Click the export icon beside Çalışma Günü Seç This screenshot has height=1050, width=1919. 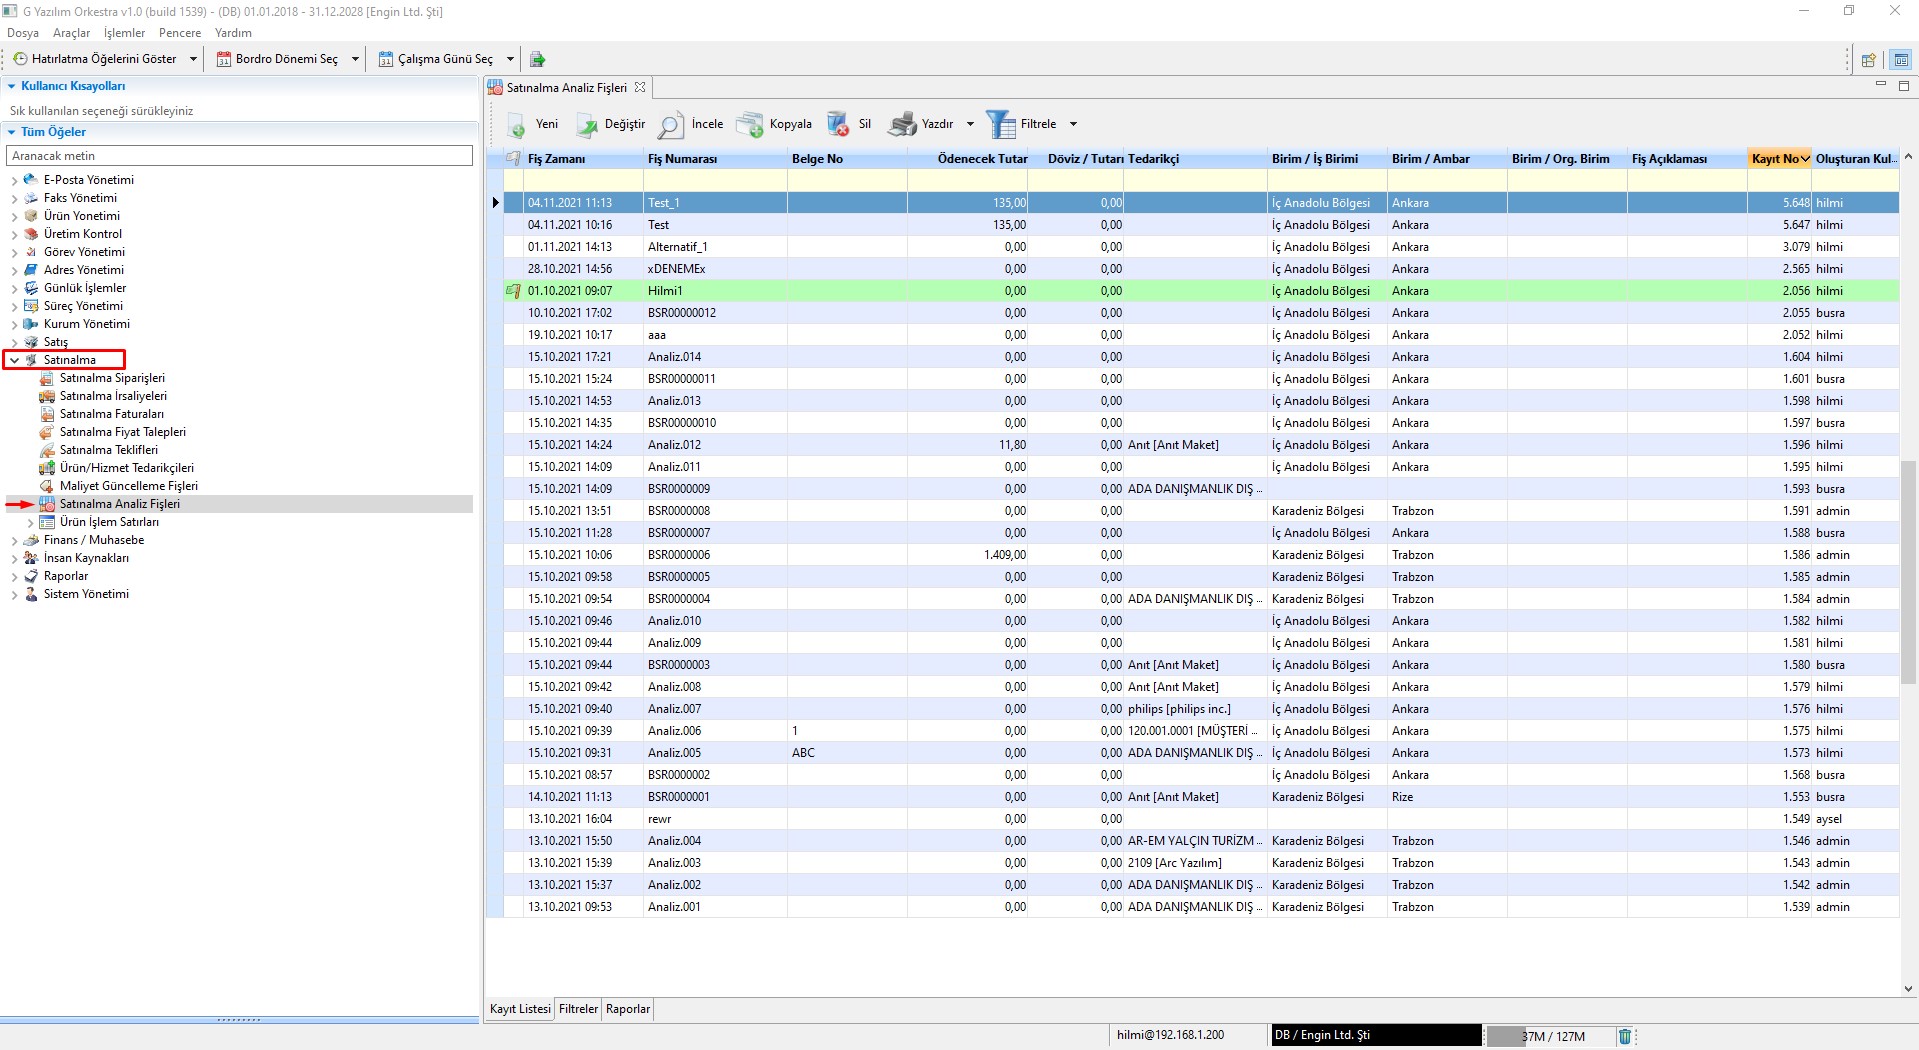tap(537, 59)
